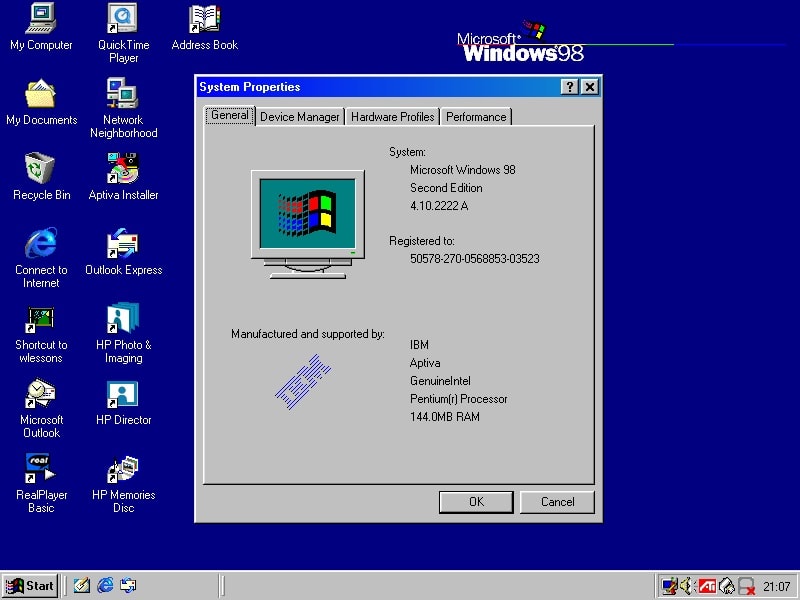800x600 pixels.
Task: Click the first quick launch notepad icon
Action: (82, 585)
